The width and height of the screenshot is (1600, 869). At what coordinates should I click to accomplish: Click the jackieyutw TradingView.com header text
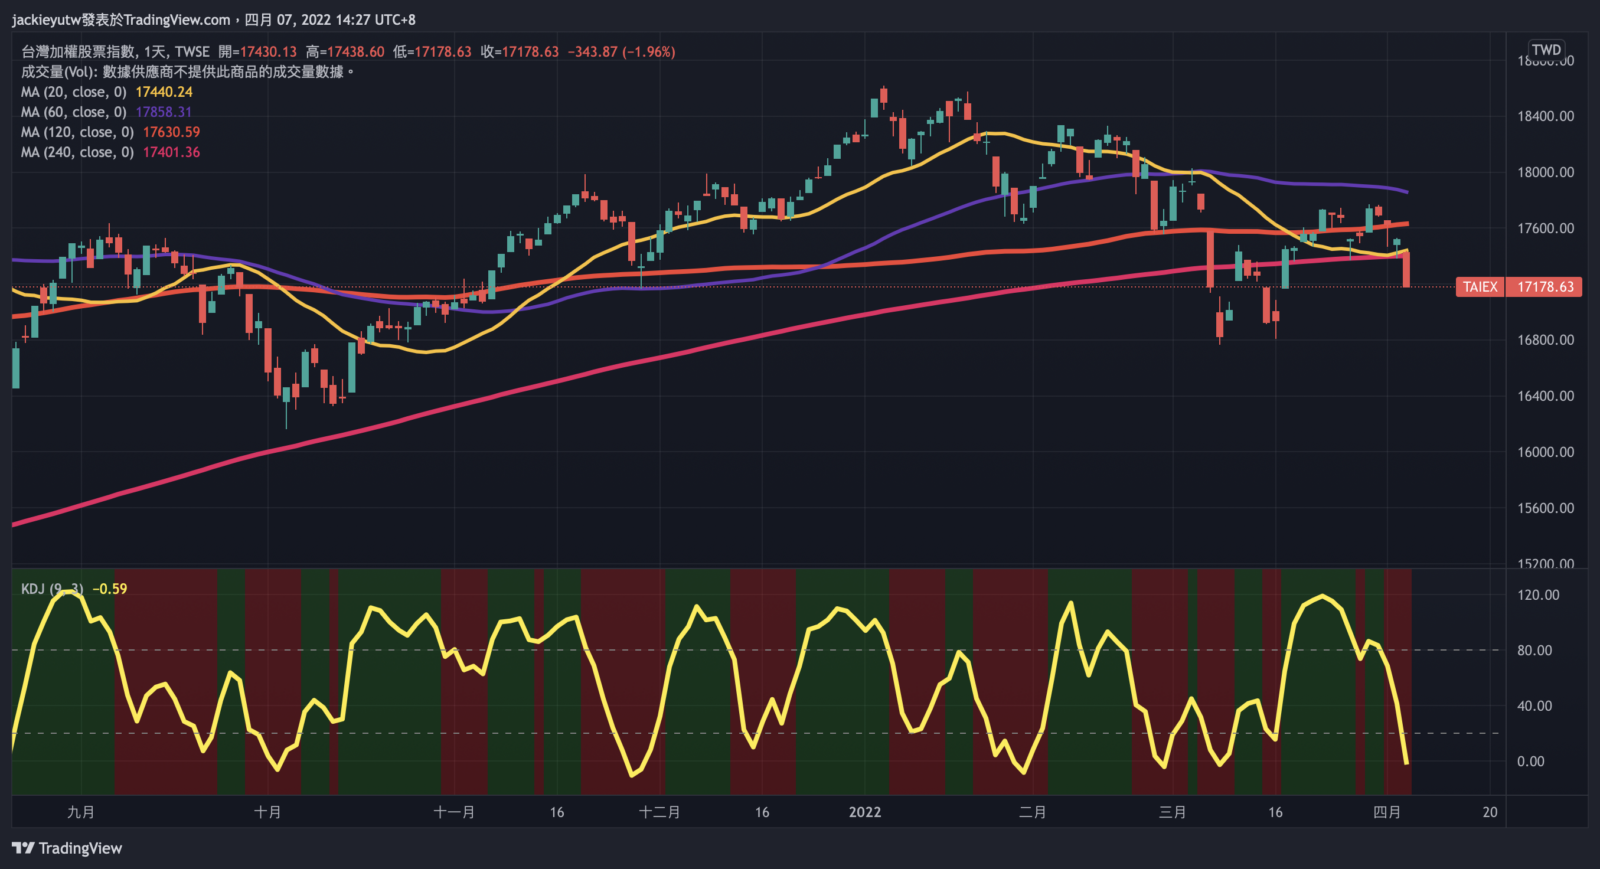[213, 20]
